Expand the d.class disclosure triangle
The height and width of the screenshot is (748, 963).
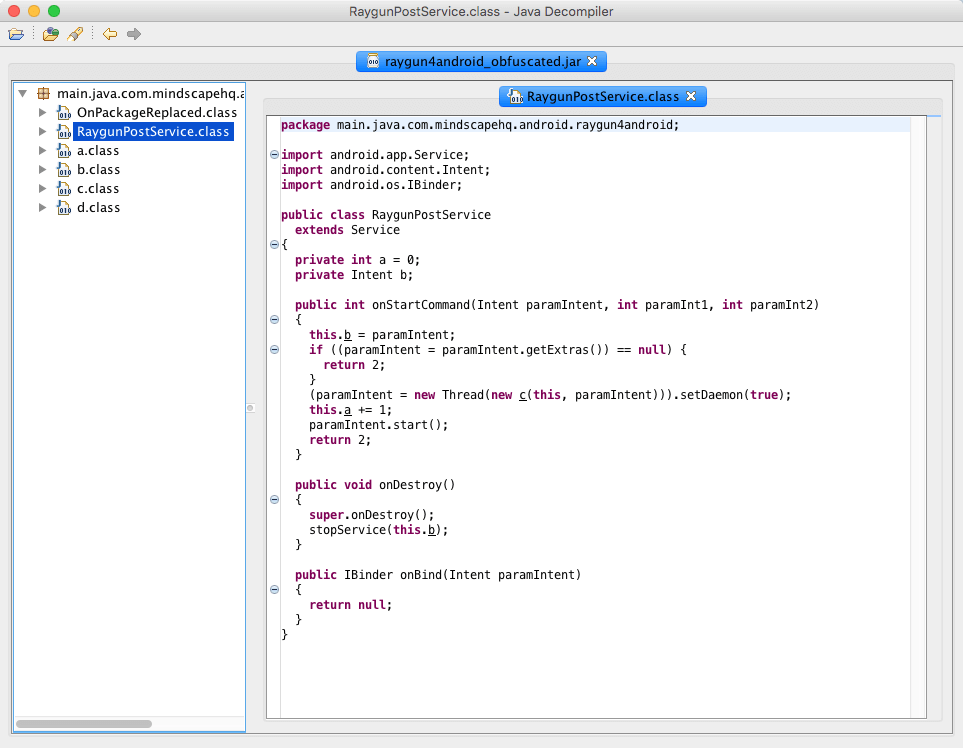tap(42, 207)
